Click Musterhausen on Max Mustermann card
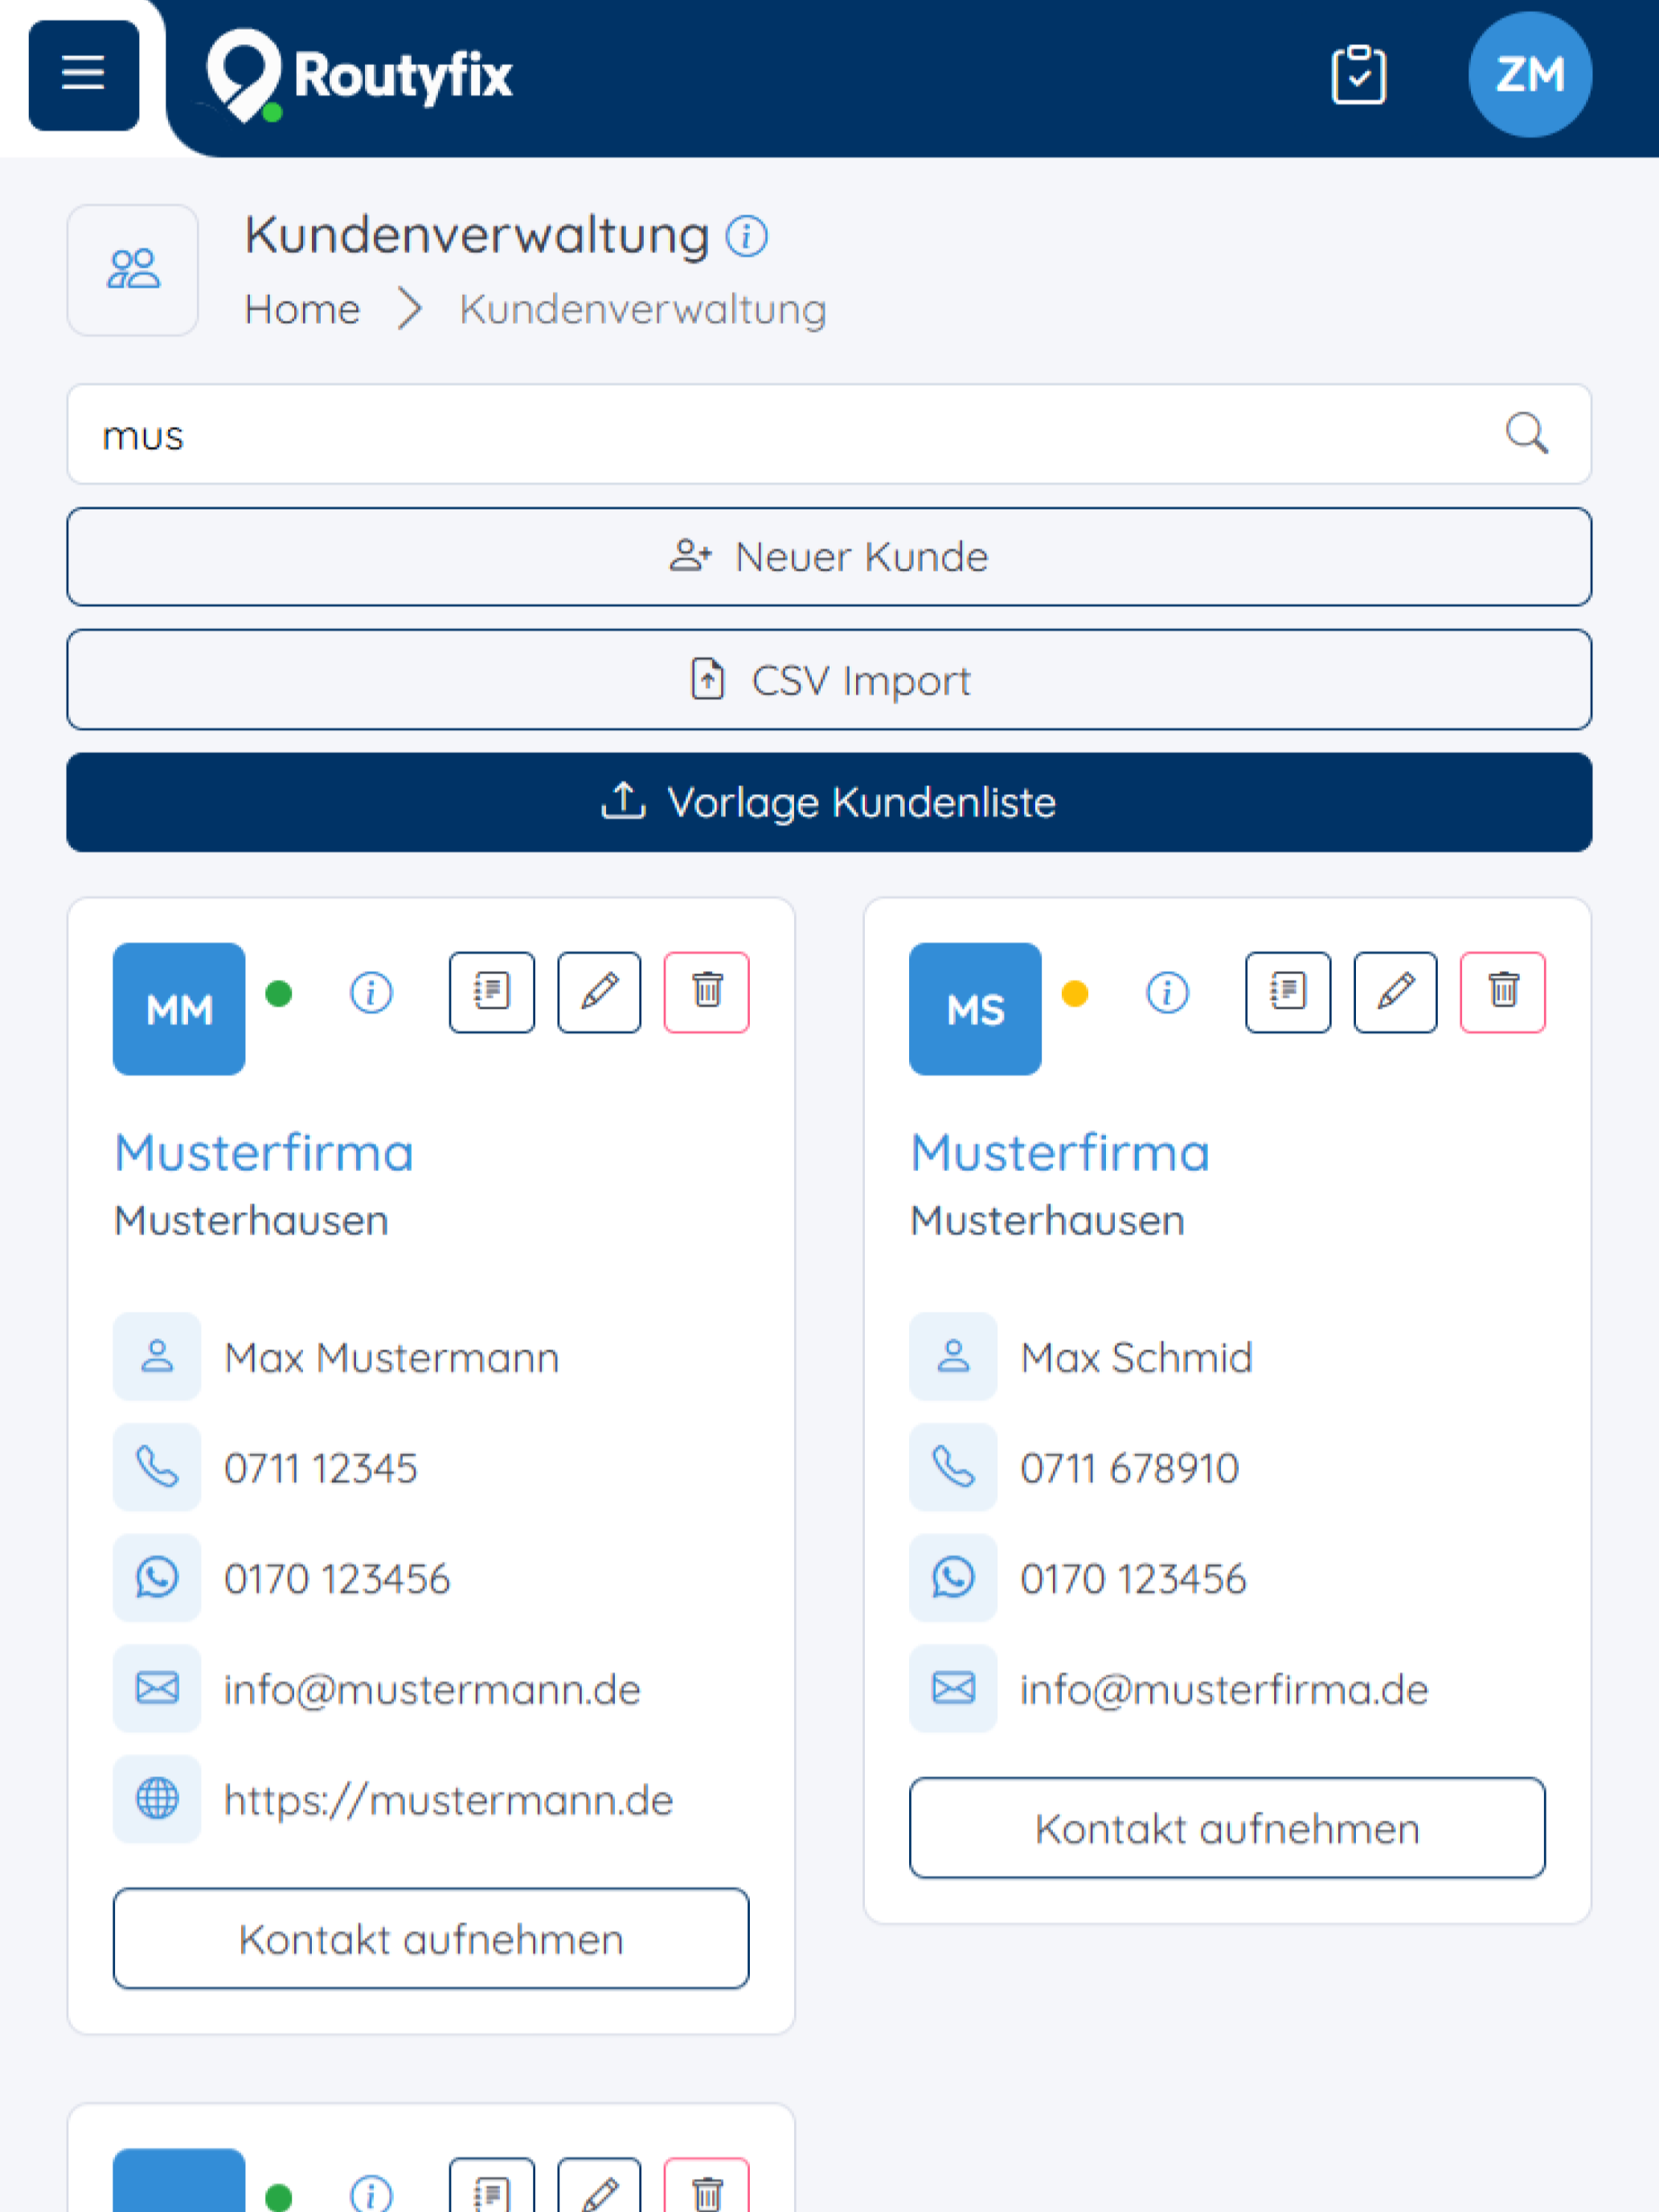Viewport: 1659px width, 2212px height. 251,1220
